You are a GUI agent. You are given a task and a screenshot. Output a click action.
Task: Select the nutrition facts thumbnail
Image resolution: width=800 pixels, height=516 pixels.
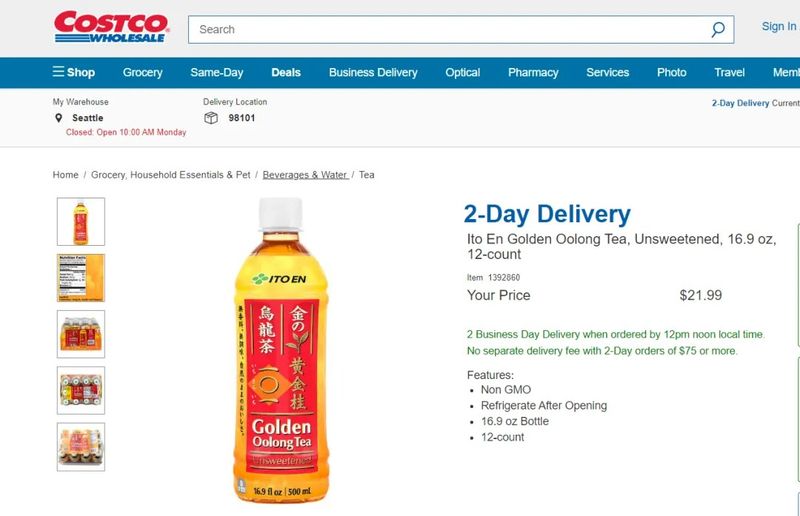coord(81,278)
